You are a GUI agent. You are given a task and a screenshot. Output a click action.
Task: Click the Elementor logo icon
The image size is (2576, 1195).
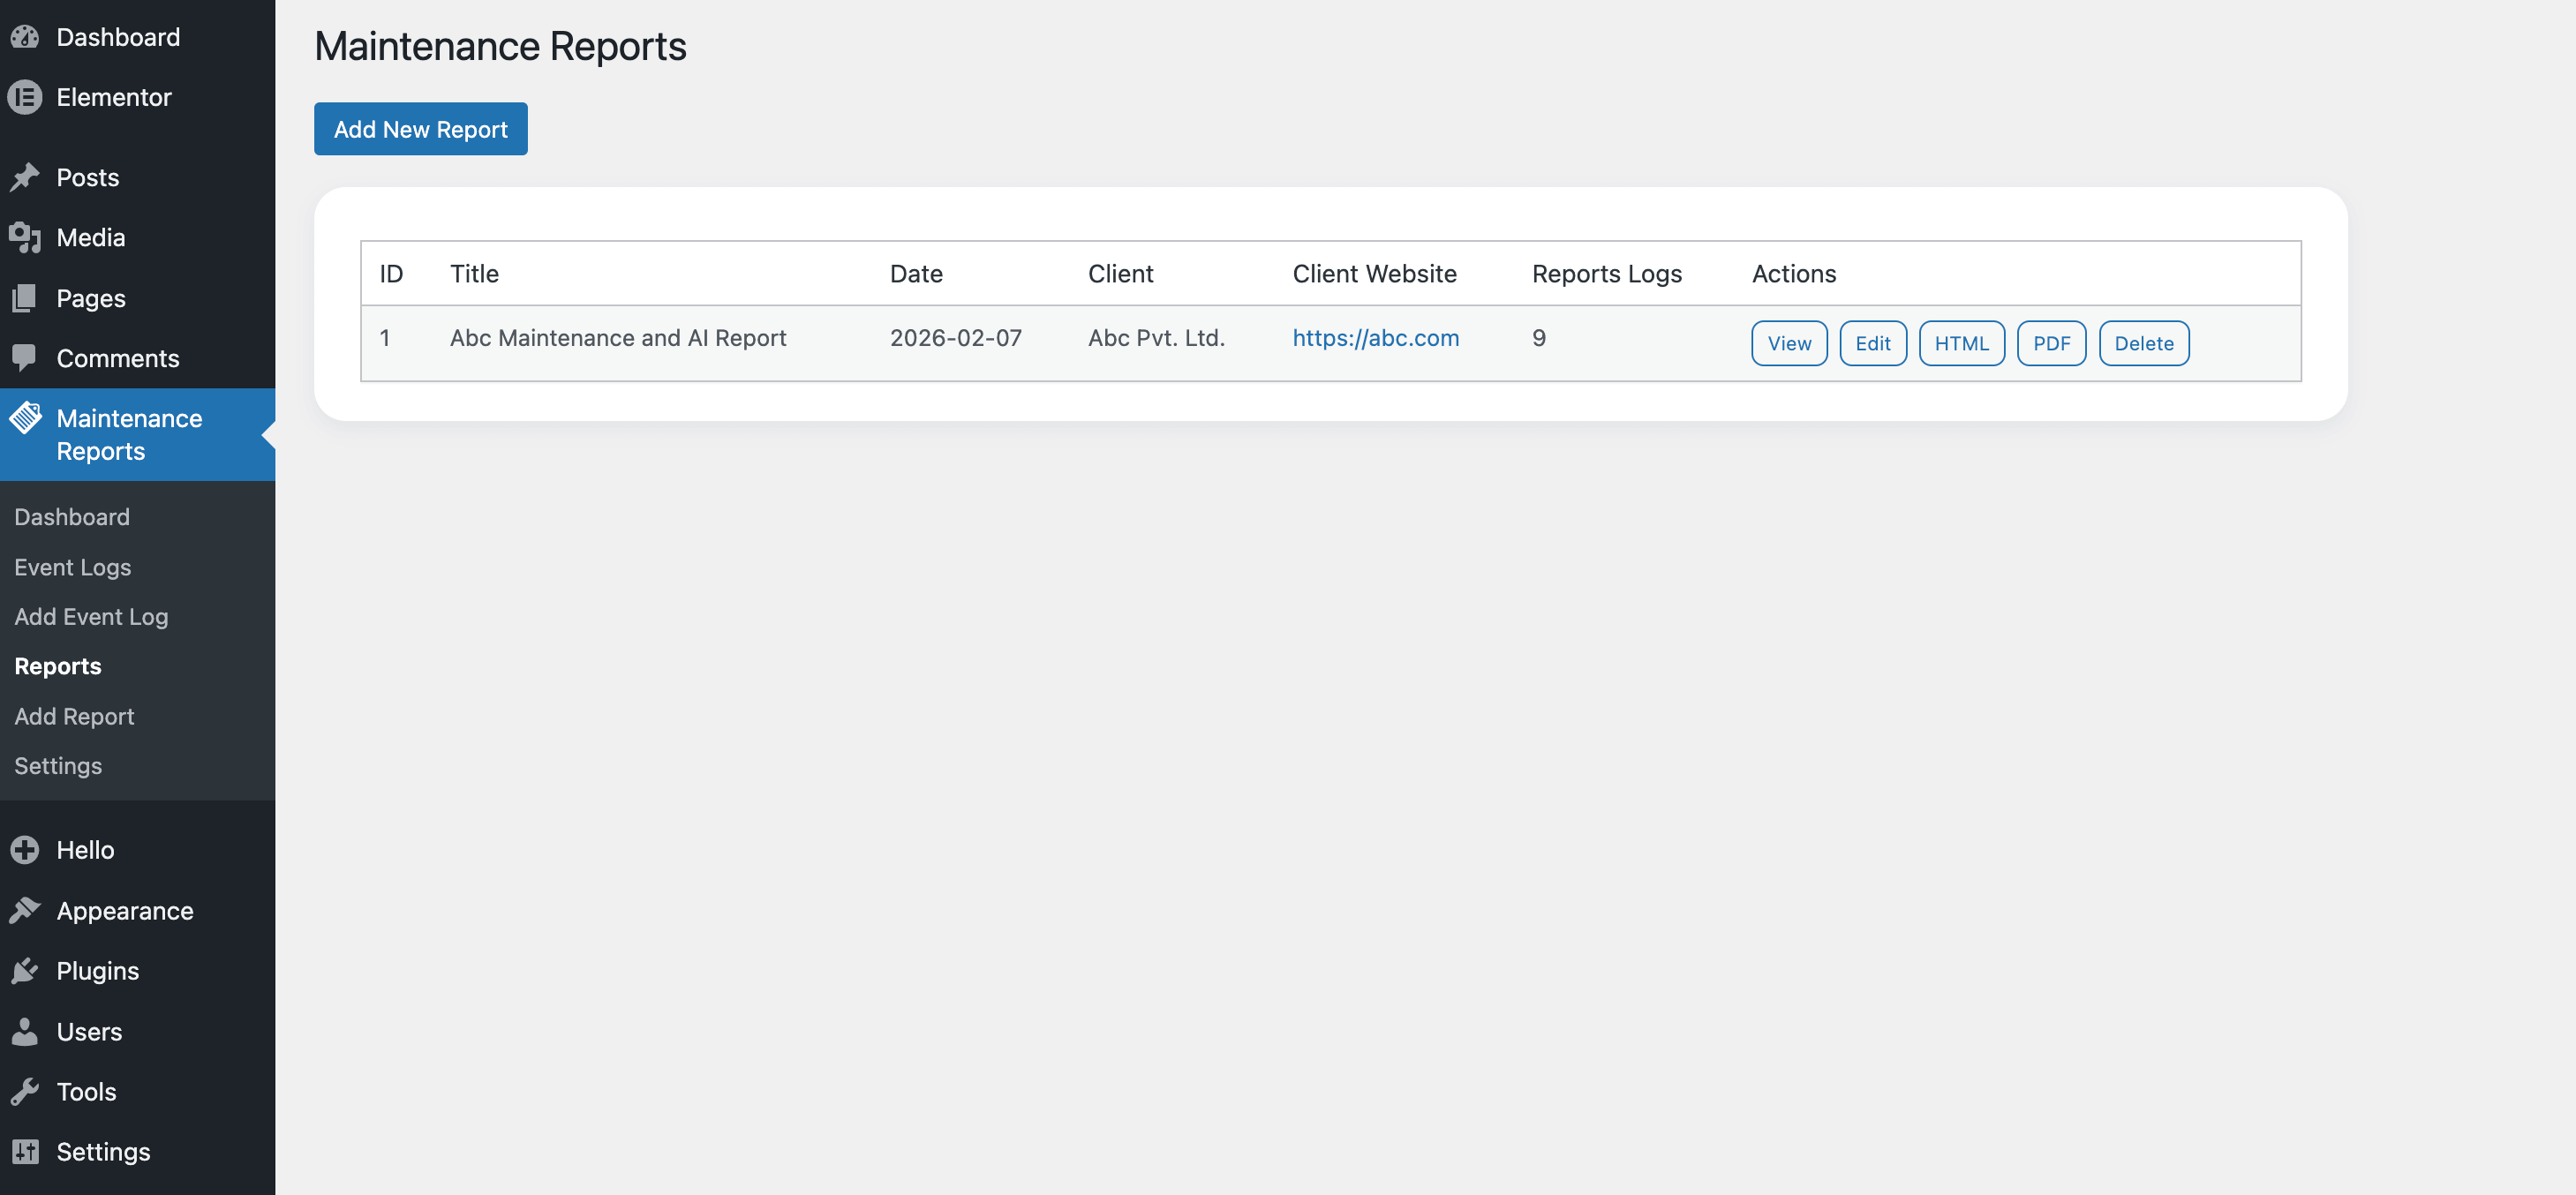click(x=25, y=97)
